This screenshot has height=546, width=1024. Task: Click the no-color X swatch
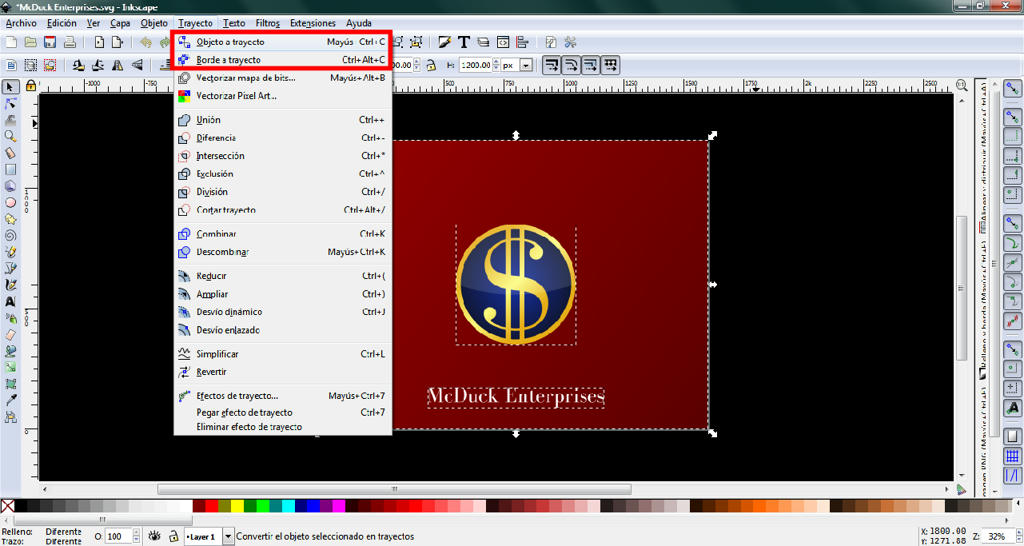8,506
